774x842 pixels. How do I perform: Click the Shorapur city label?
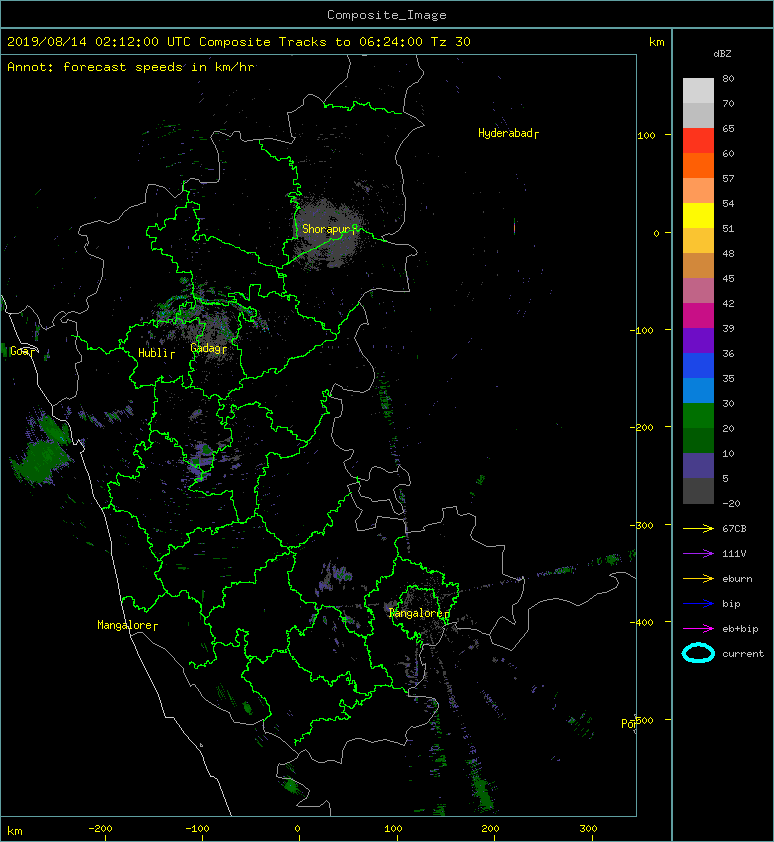328,229
